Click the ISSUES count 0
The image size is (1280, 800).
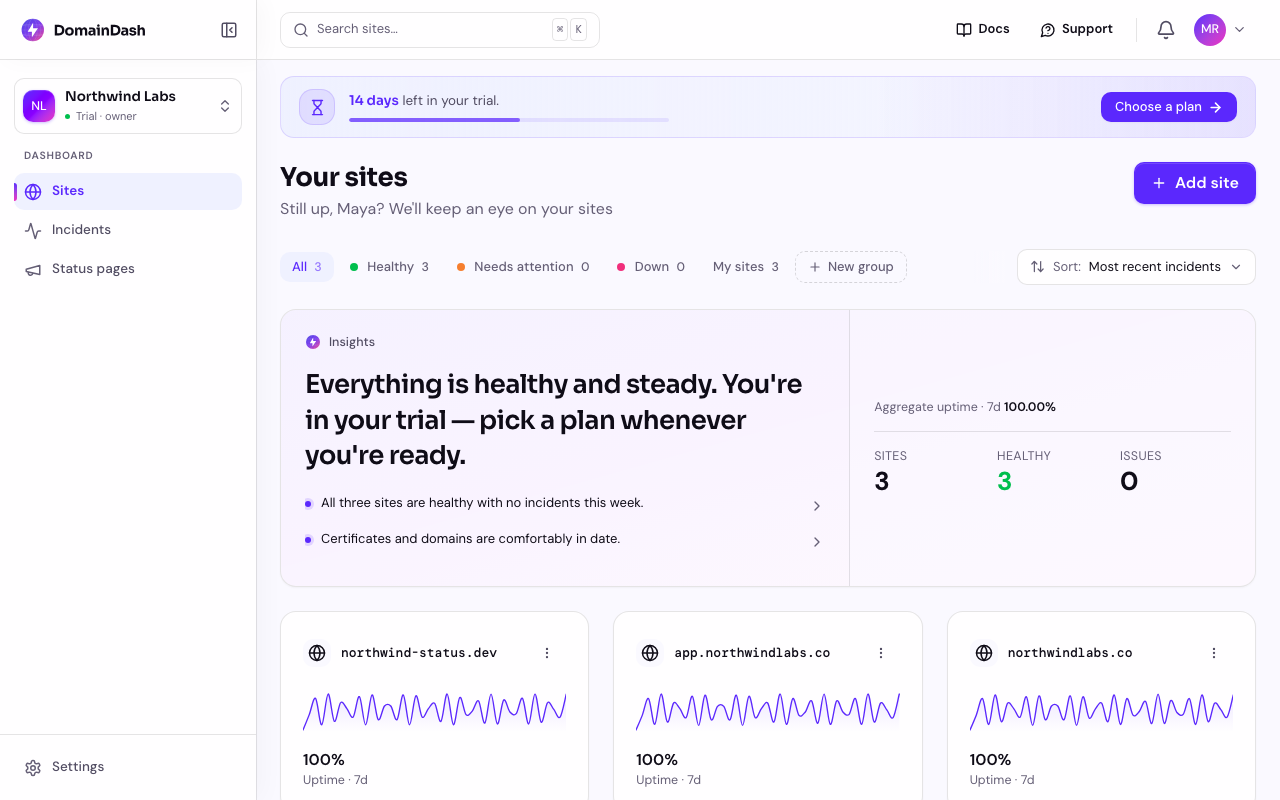pos(1129,482)
